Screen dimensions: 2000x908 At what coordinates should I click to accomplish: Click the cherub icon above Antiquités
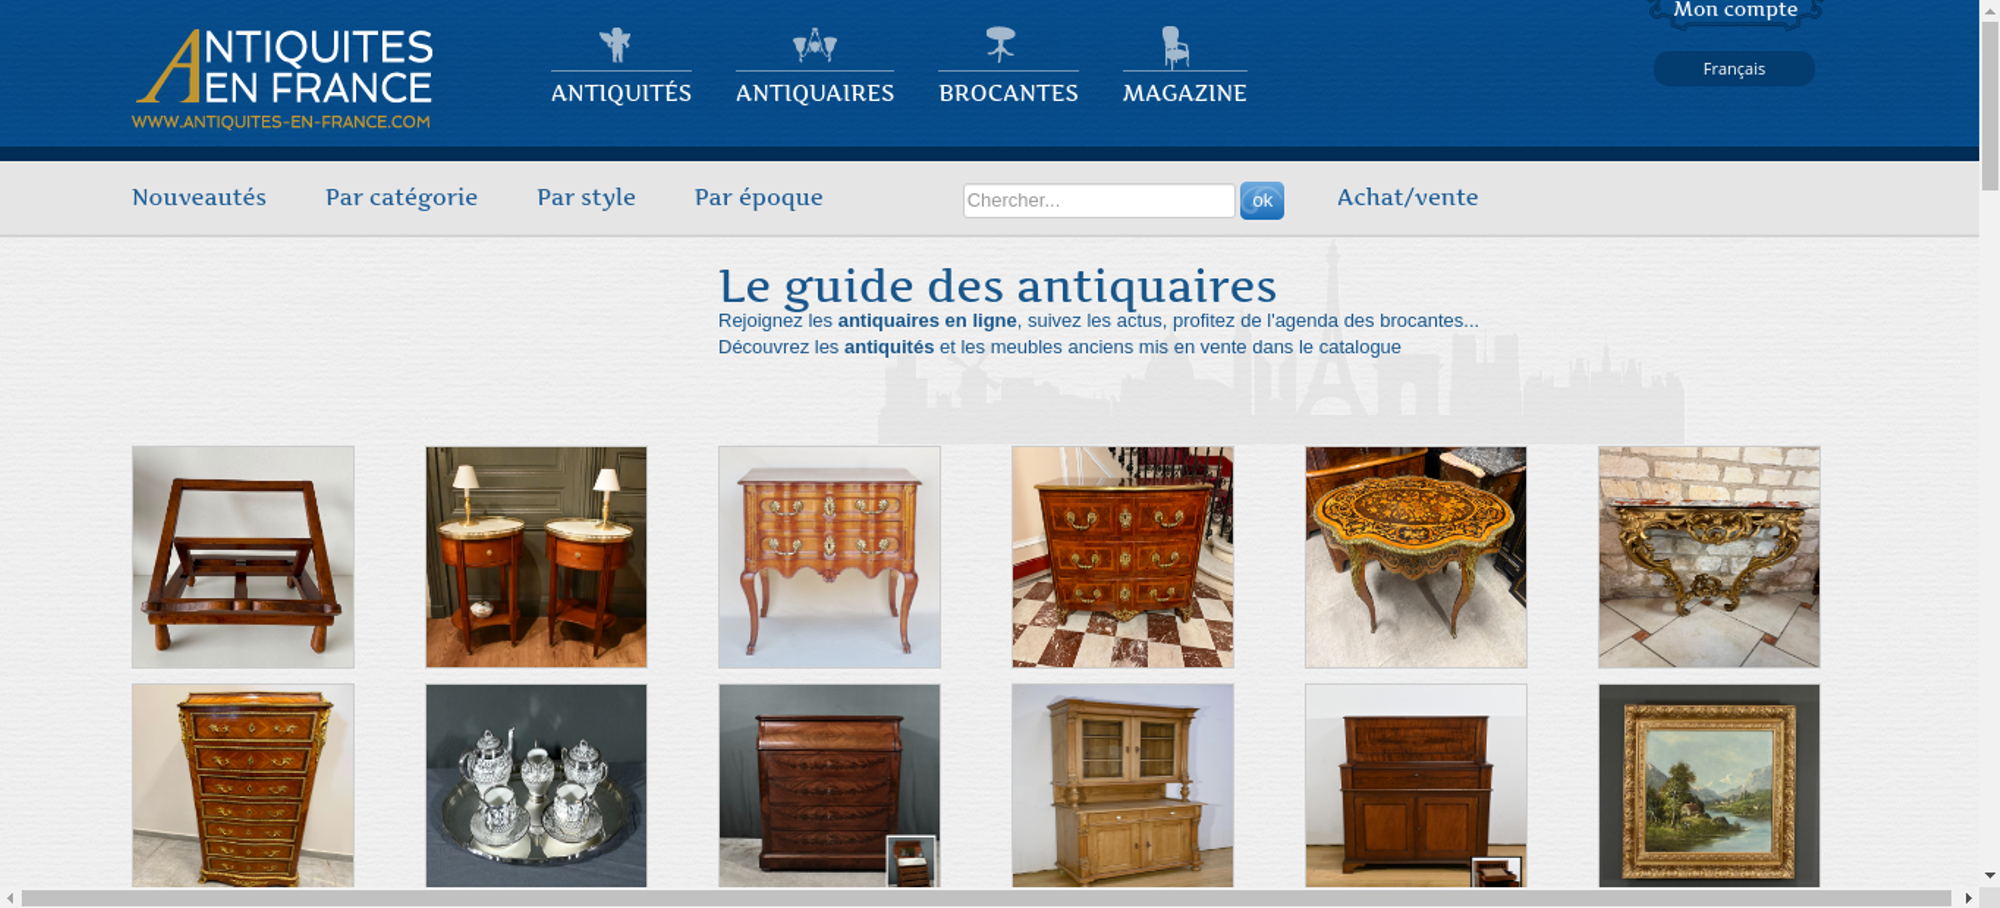tap(615, 45)
